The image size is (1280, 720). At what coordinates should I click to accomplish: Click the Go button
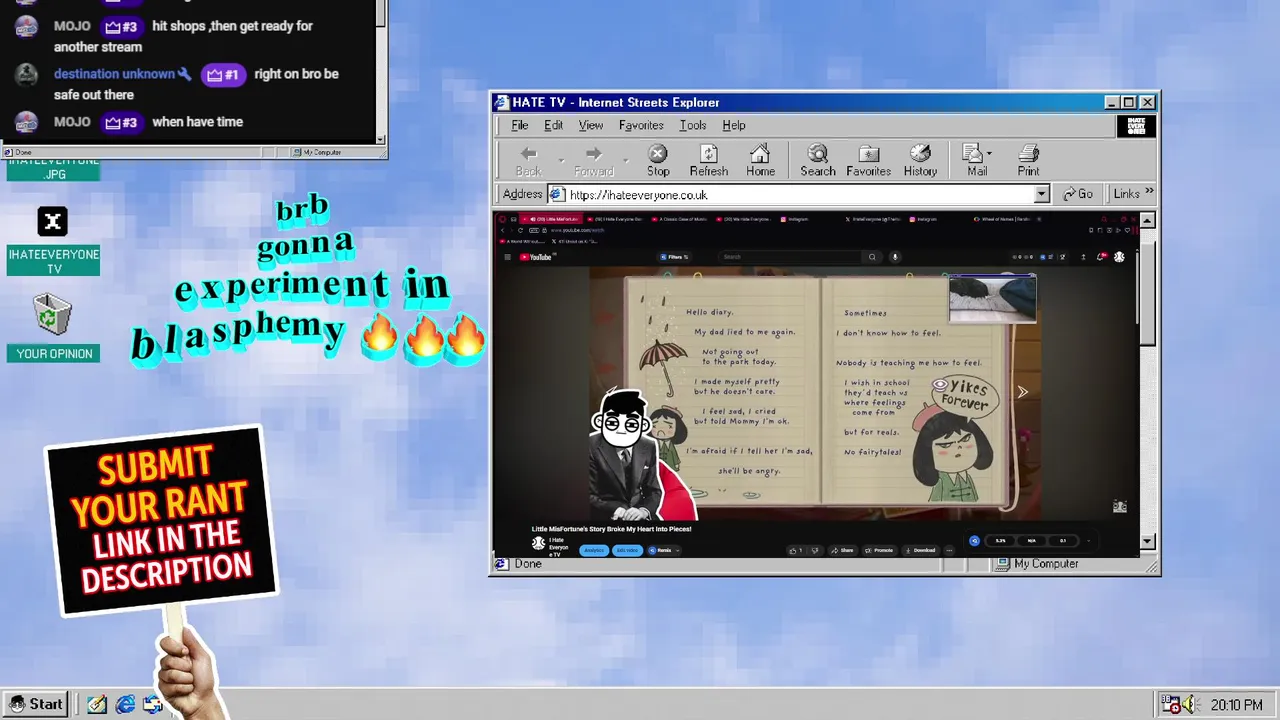(1078, 194)
